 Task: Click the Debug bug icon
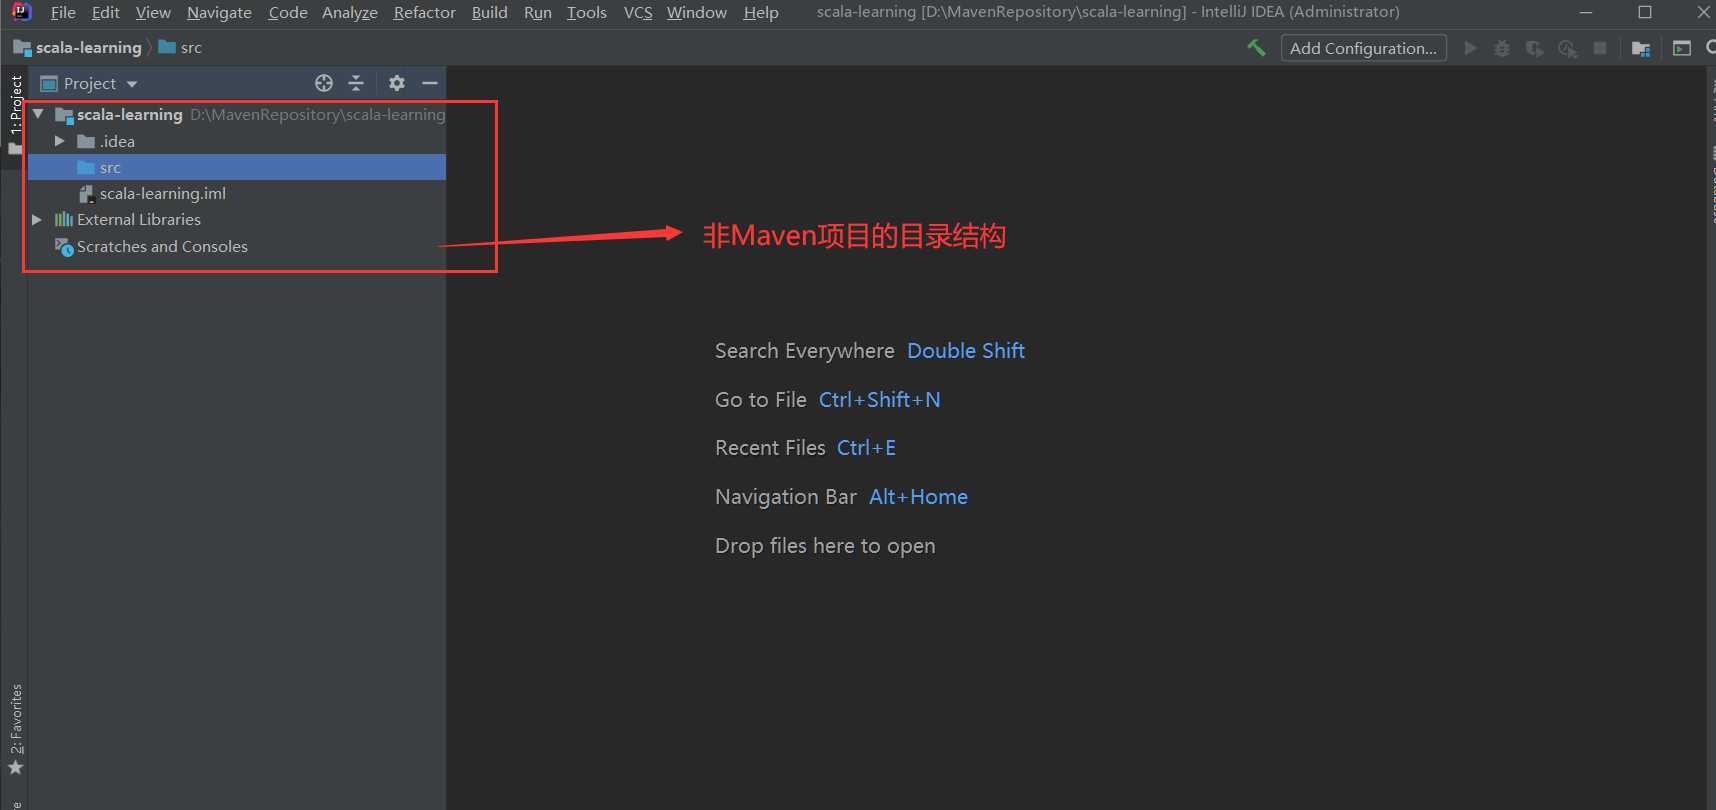click(x=1502, y=48)
